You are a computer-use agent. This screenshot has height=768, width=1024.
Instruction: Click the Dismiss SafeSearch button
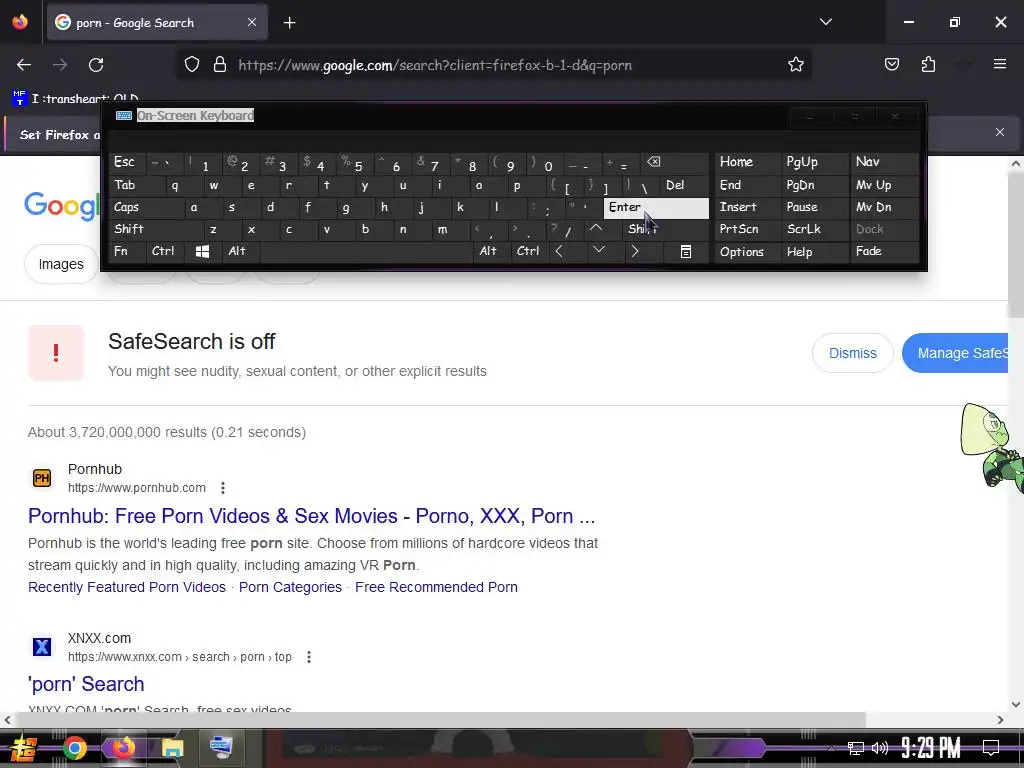[x=852, y=353]
